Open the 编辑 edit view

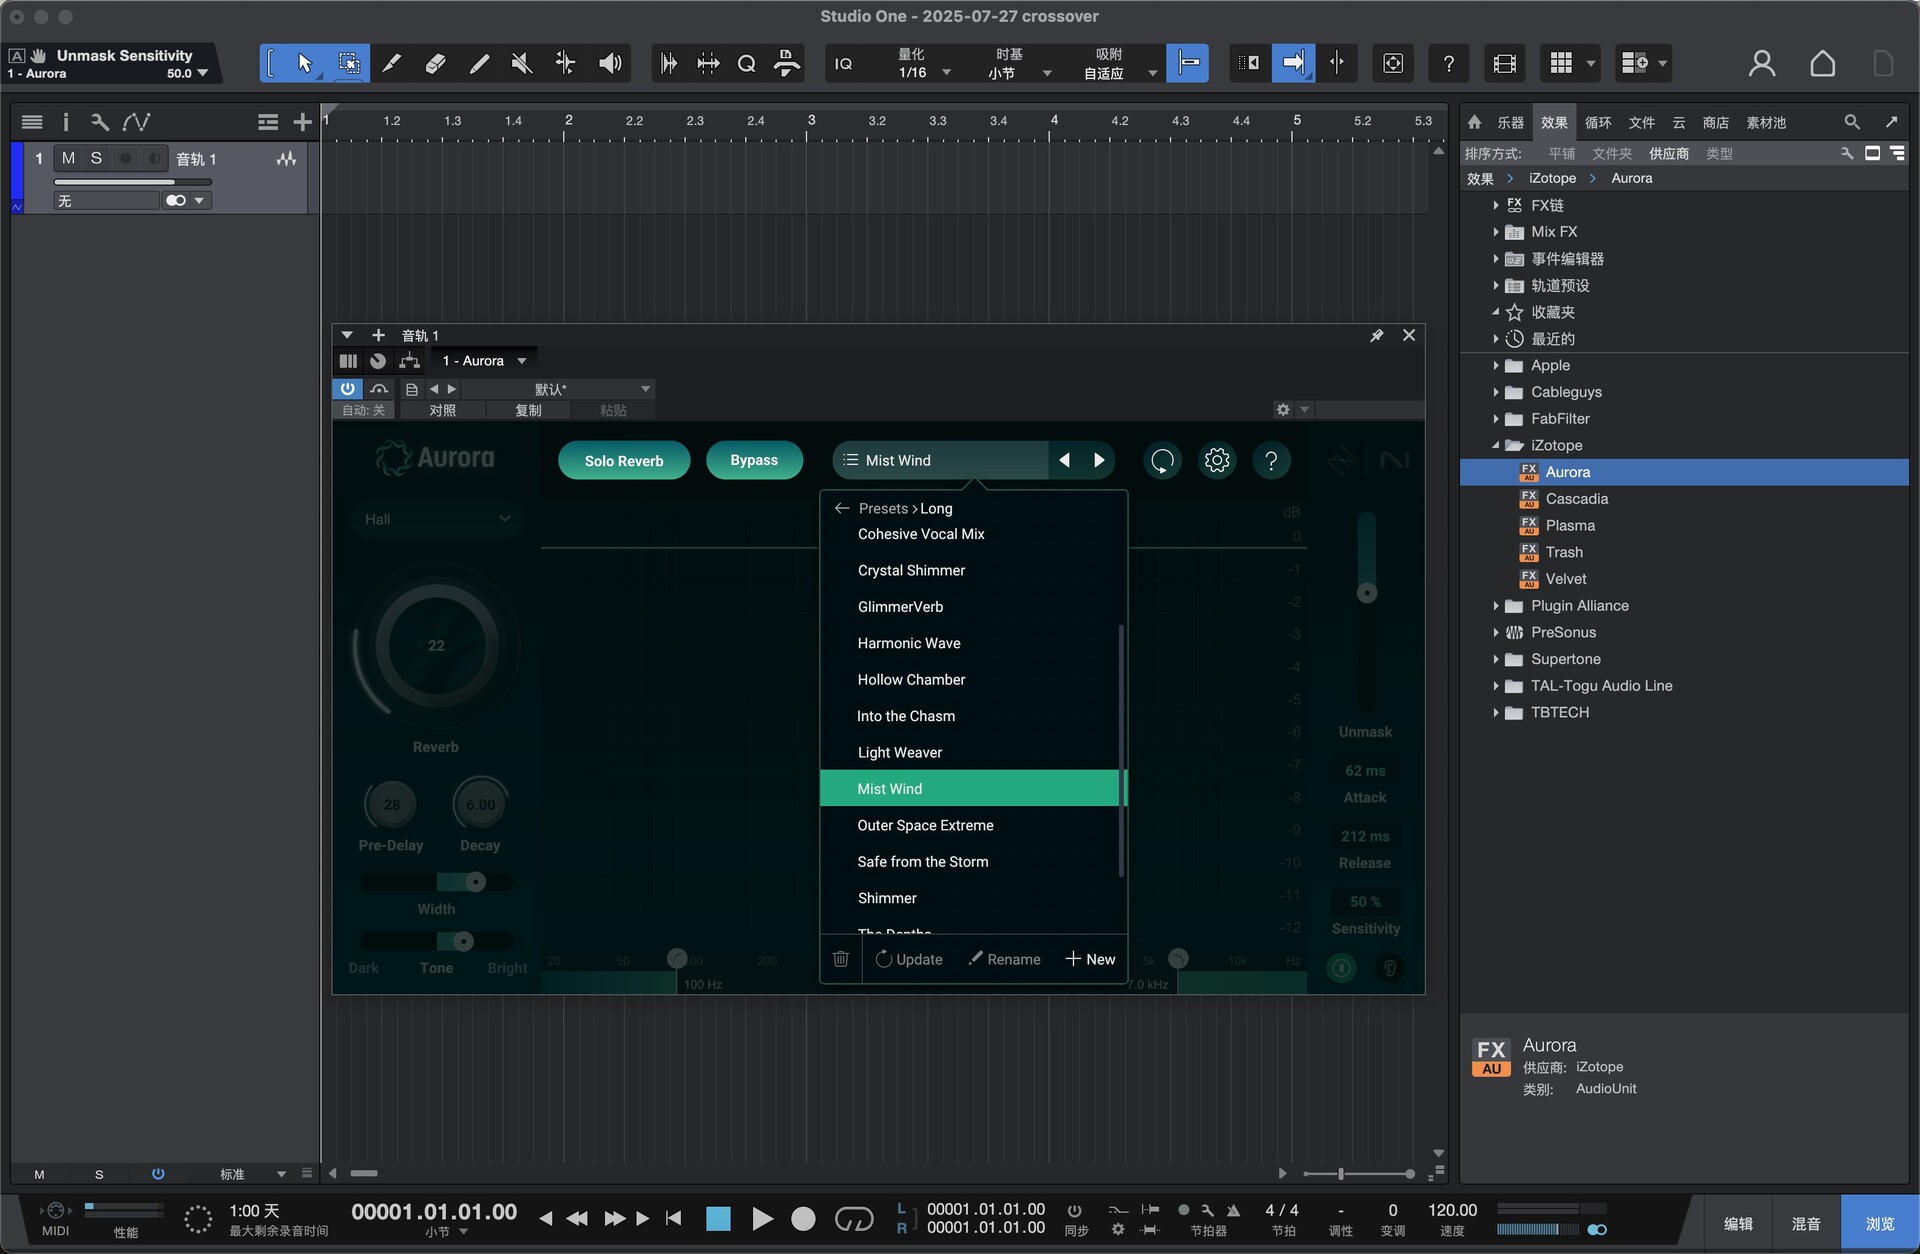[x=1738, y=1223]
